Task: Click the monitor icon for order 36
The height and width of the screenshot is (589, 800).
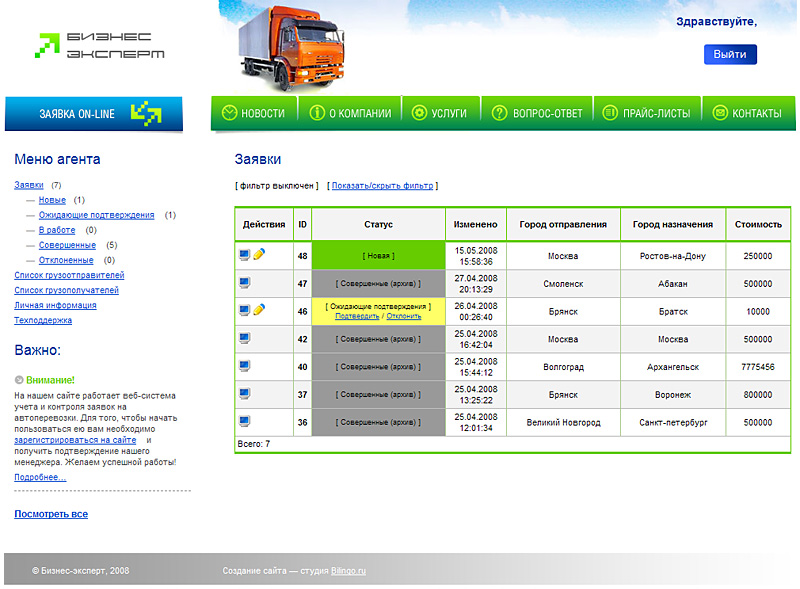Action: coord(245,421)
